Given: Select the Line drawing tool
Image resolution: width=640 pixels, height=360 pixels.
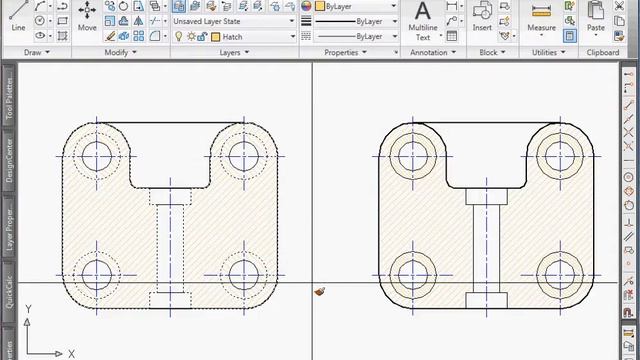Looking at the screenshot, I should click(x=18, y=16).
